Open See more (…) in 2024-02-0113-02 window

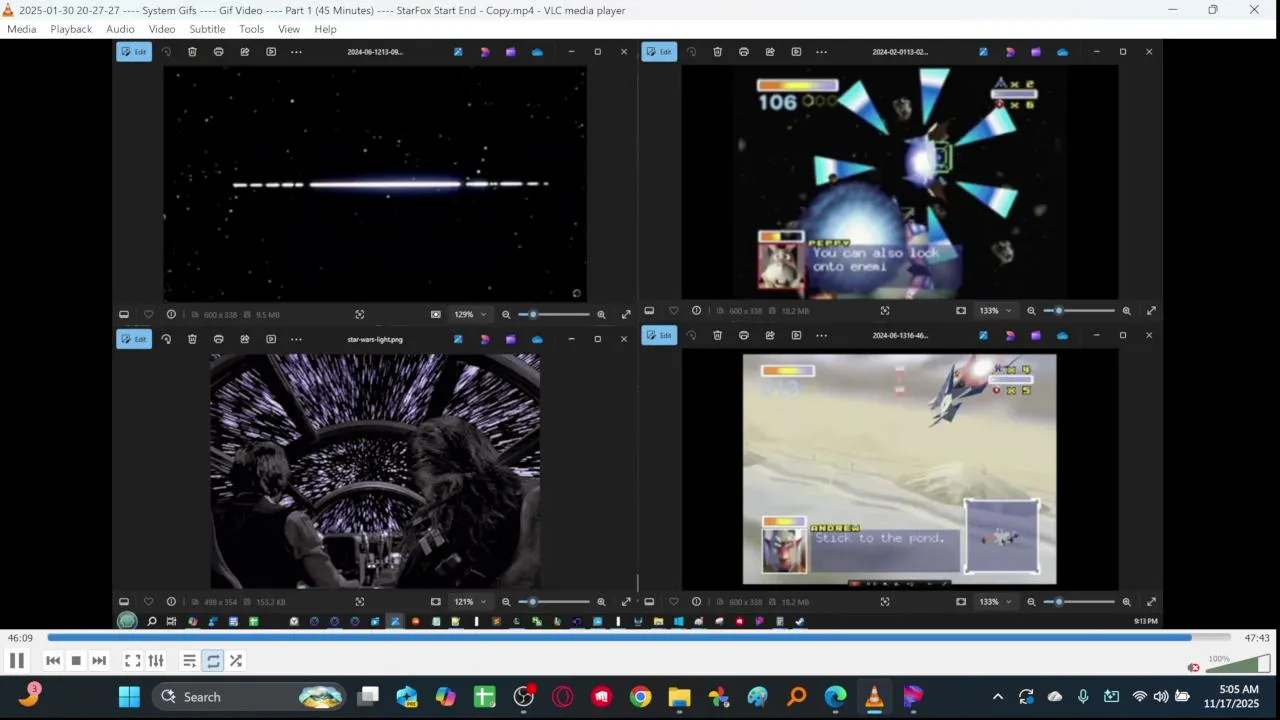pyautogui.click(x=821, y=52)
